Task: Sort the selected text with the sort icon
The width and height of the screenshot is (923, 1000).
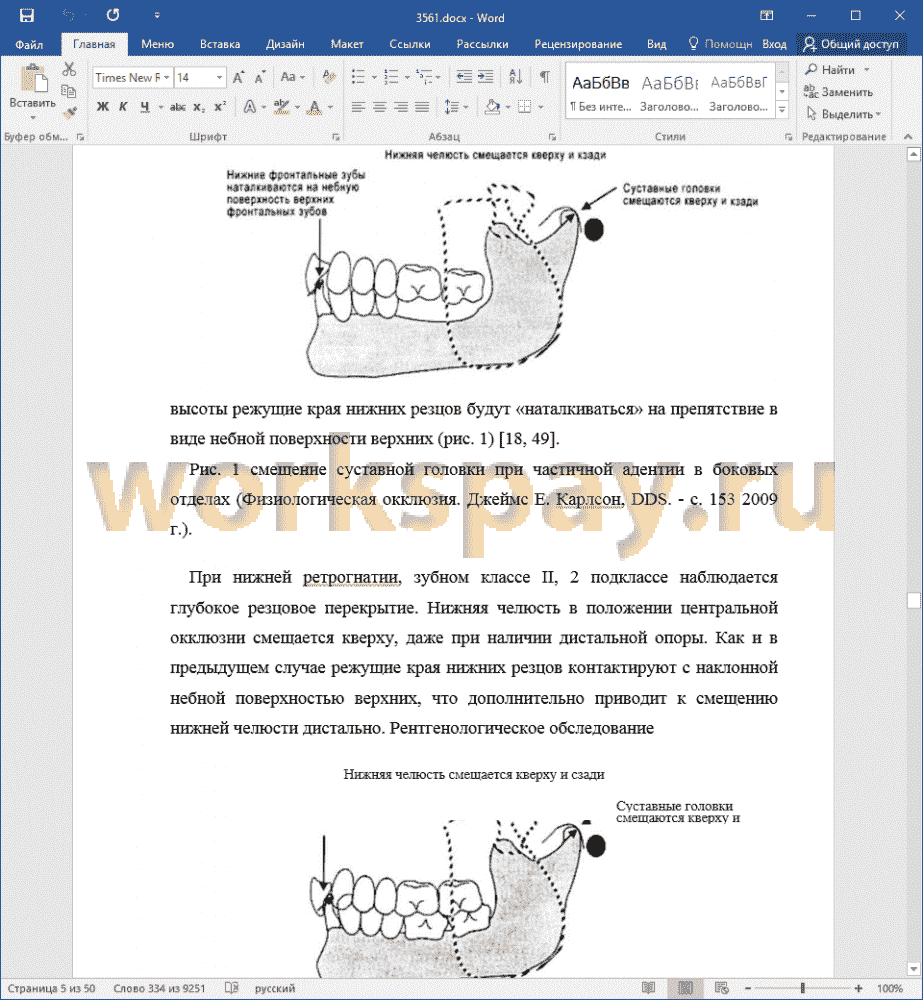Action: (x=515, y=78)
